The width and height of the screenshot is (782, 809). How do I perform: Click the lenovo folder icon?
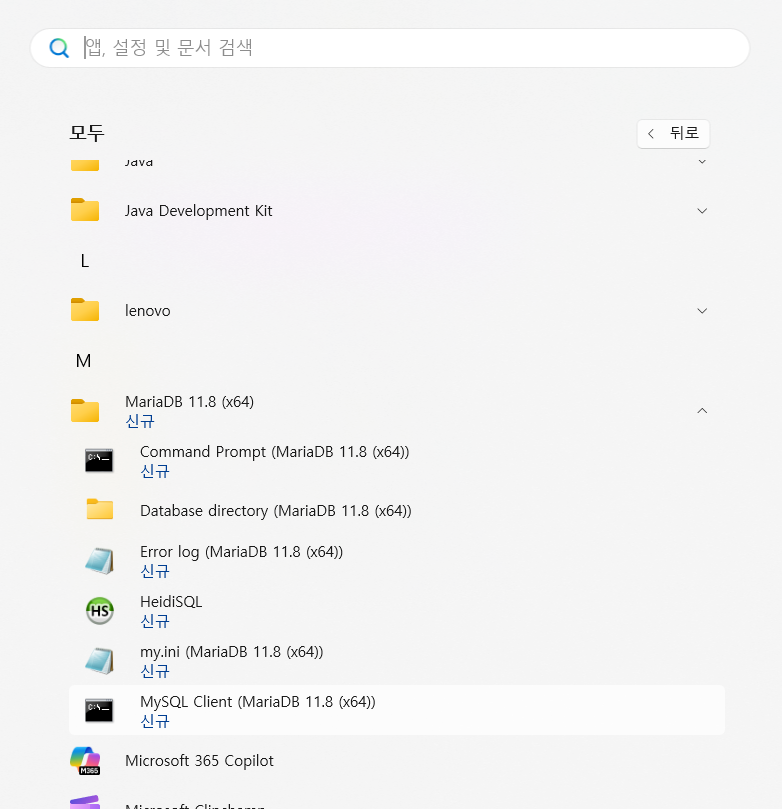click(x=85, y=310)
